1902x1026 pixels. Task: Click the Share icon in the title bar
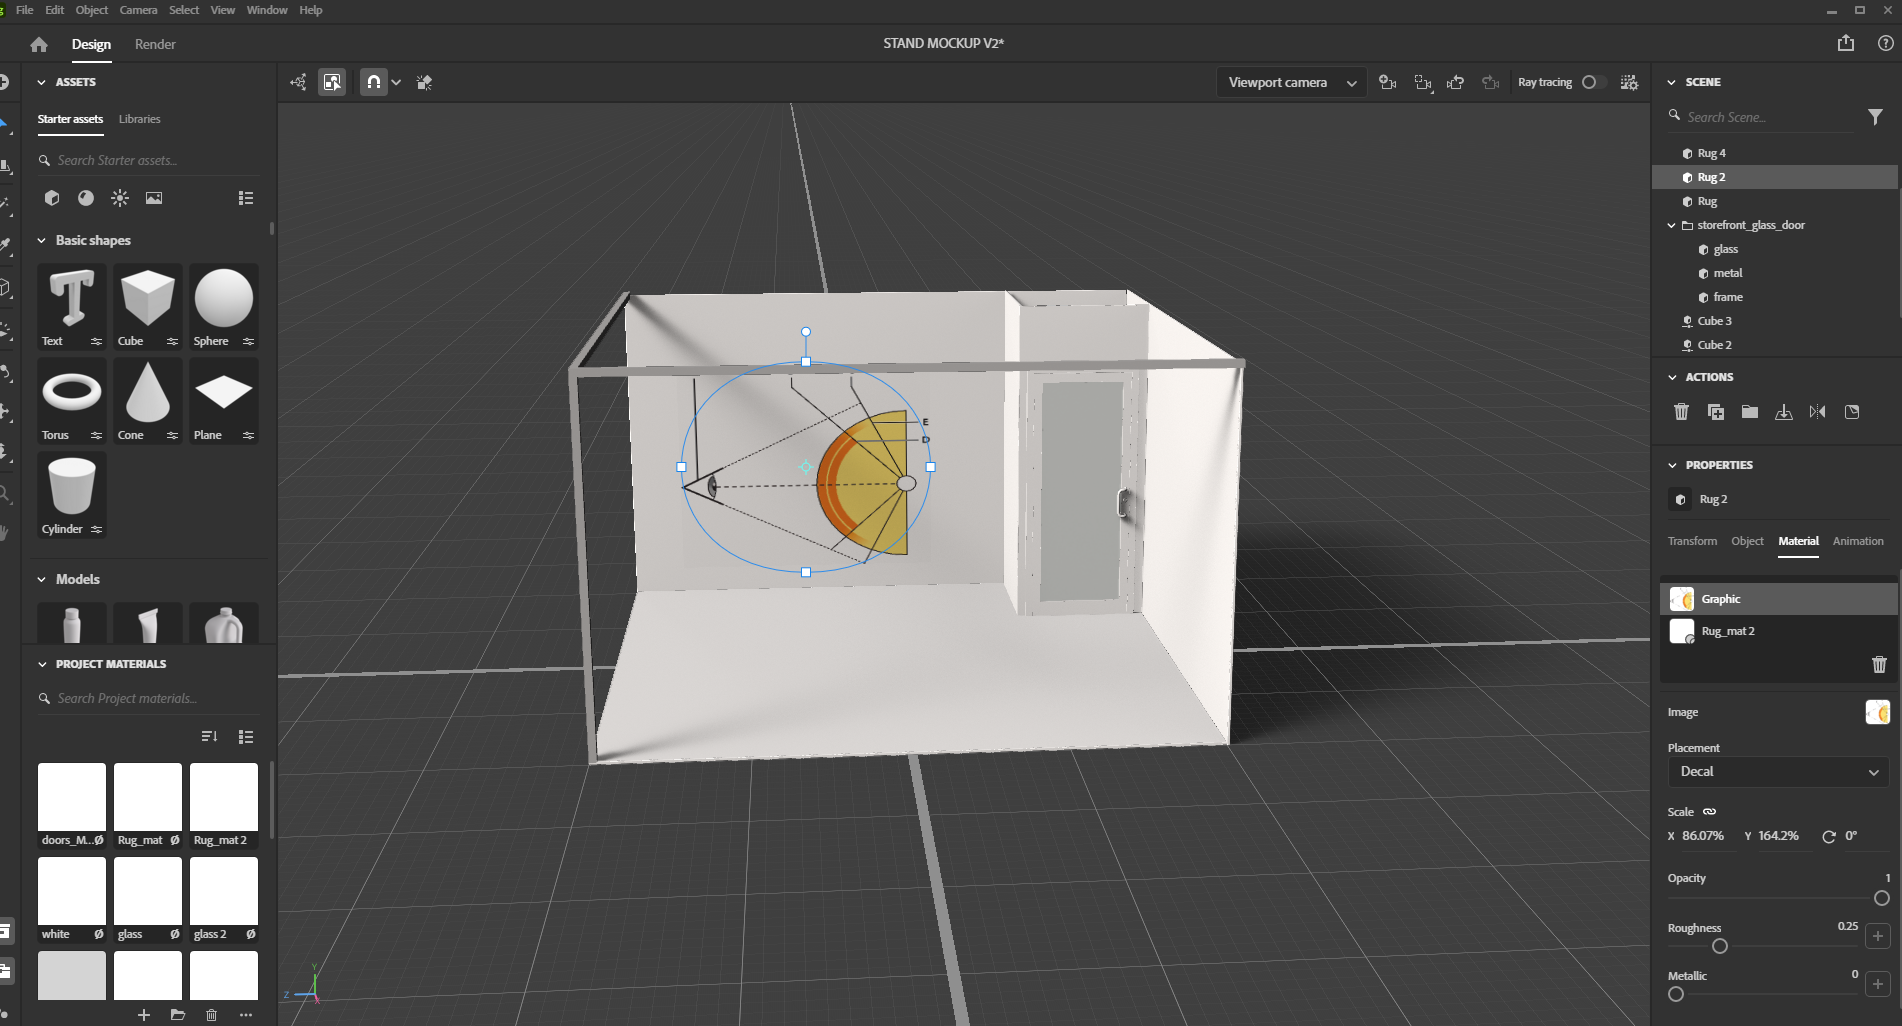click(x=1844, y=43)
